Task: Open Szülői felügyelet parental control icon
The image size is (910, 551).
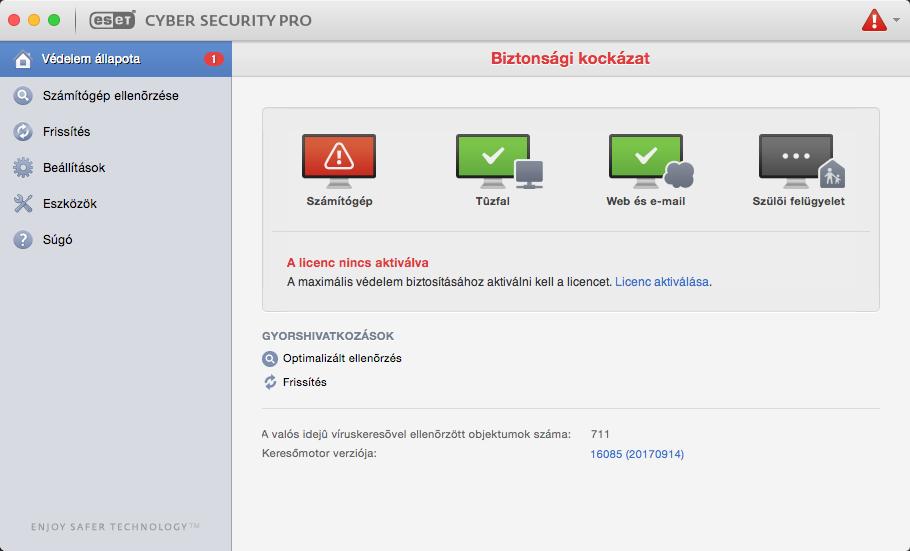Action: tap(801, 161)
